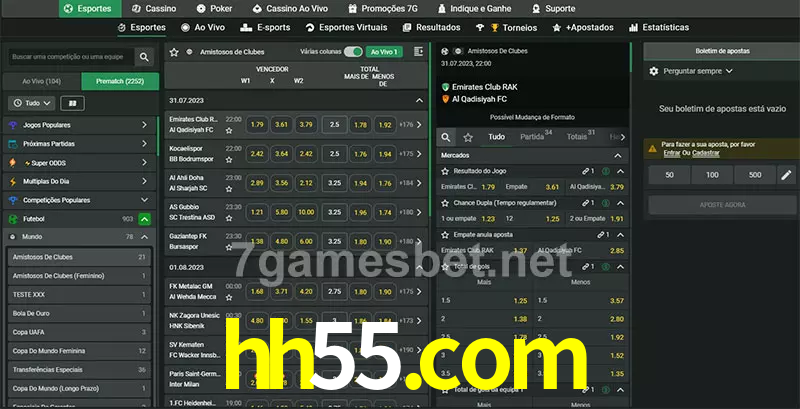Click the Super ODDS lightning icon

tap(13, 163)
